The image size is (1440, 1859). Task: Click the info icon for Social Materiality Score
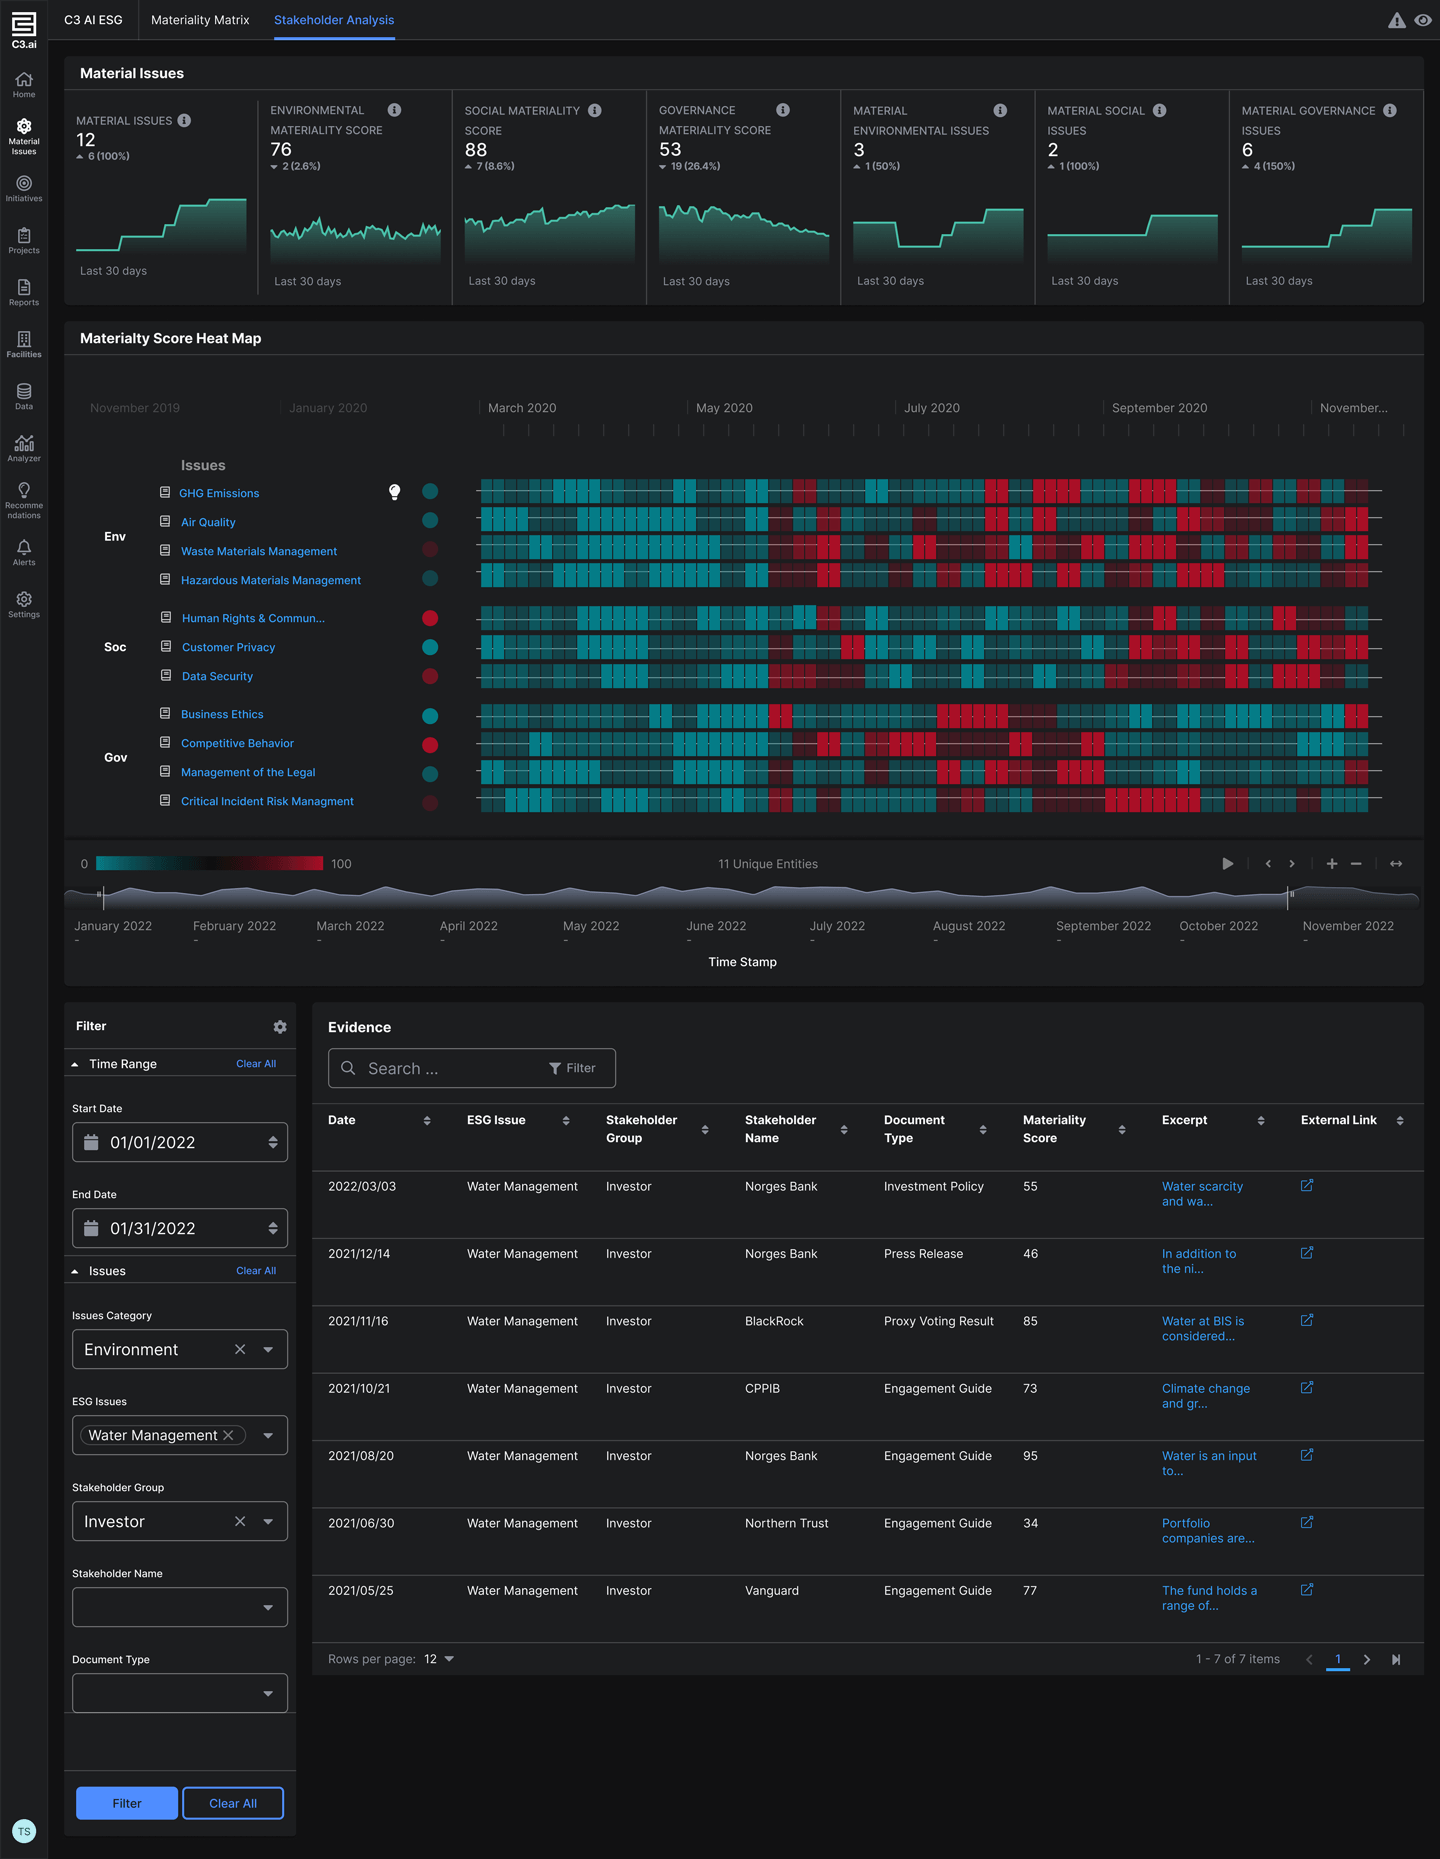(x=595, y=110)
